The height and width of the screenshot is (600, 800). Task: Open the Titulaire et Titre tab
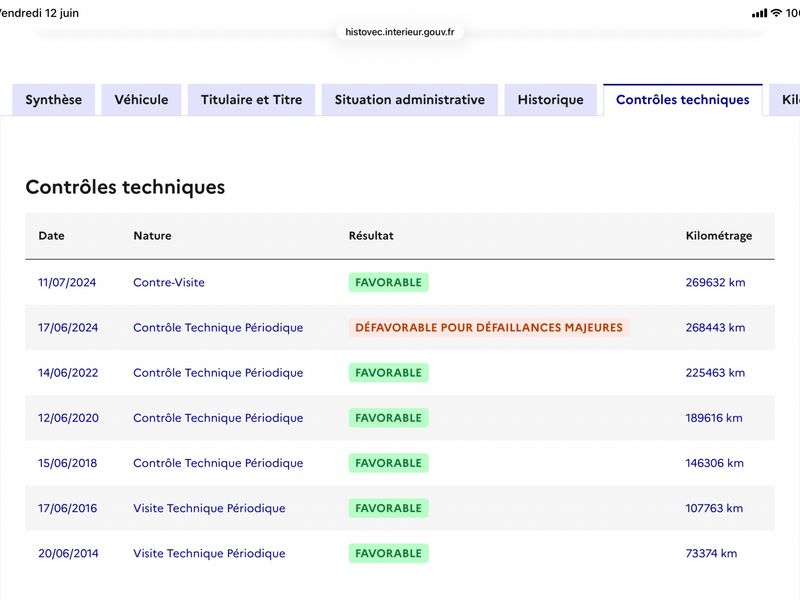[252, 99]
